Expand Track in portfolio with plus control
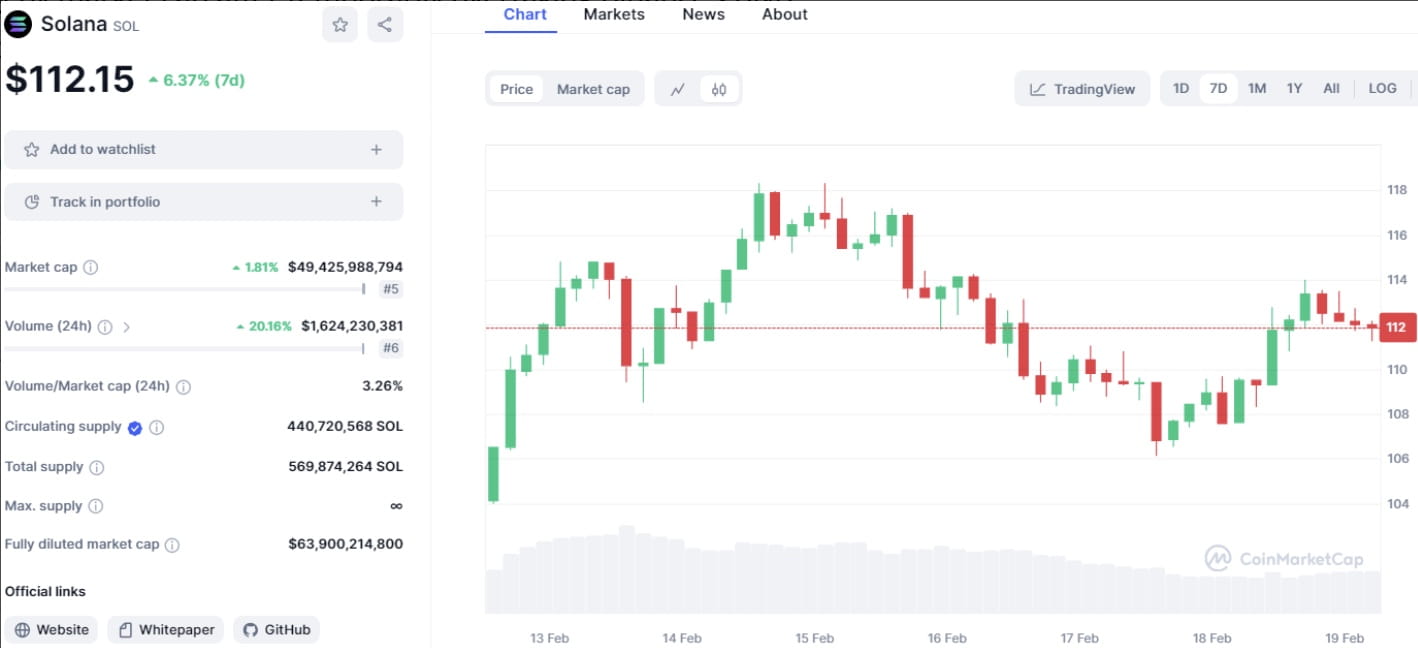The width and height of the screenshot is (1418, 648). pyautogui.click(x=376, y=201)
